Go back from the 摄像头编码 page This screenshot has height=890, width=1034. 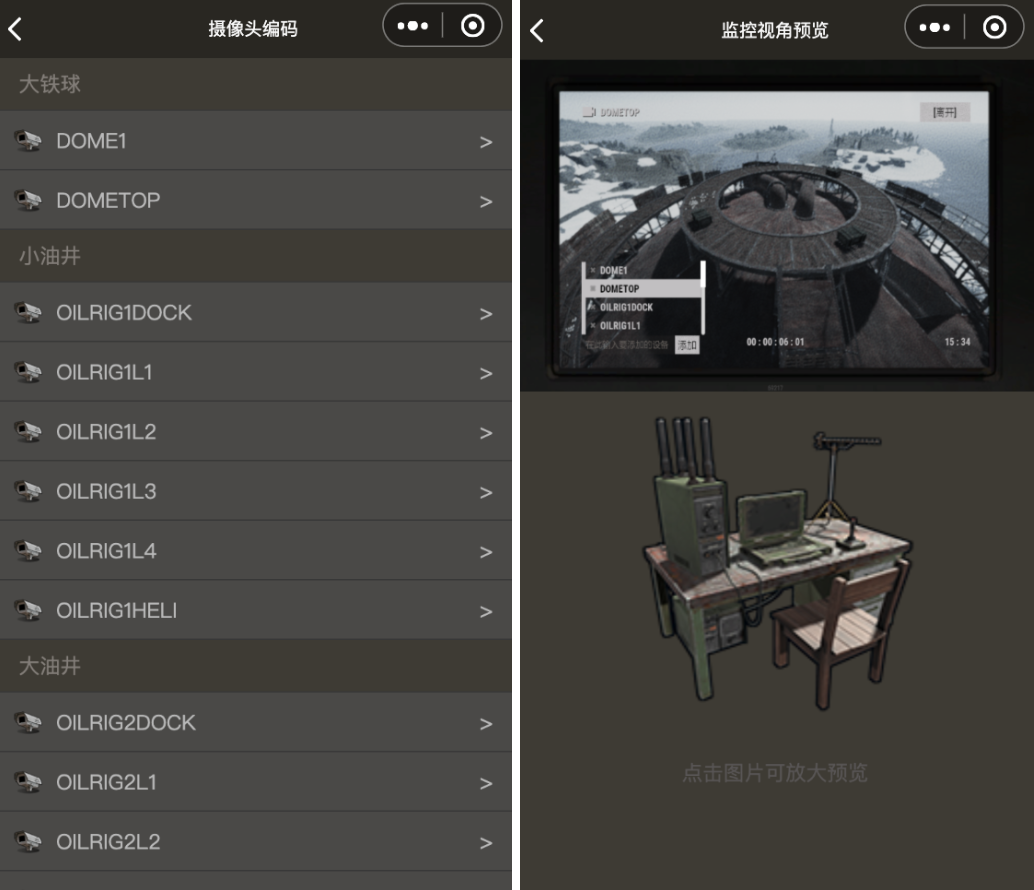coord(15,29)
